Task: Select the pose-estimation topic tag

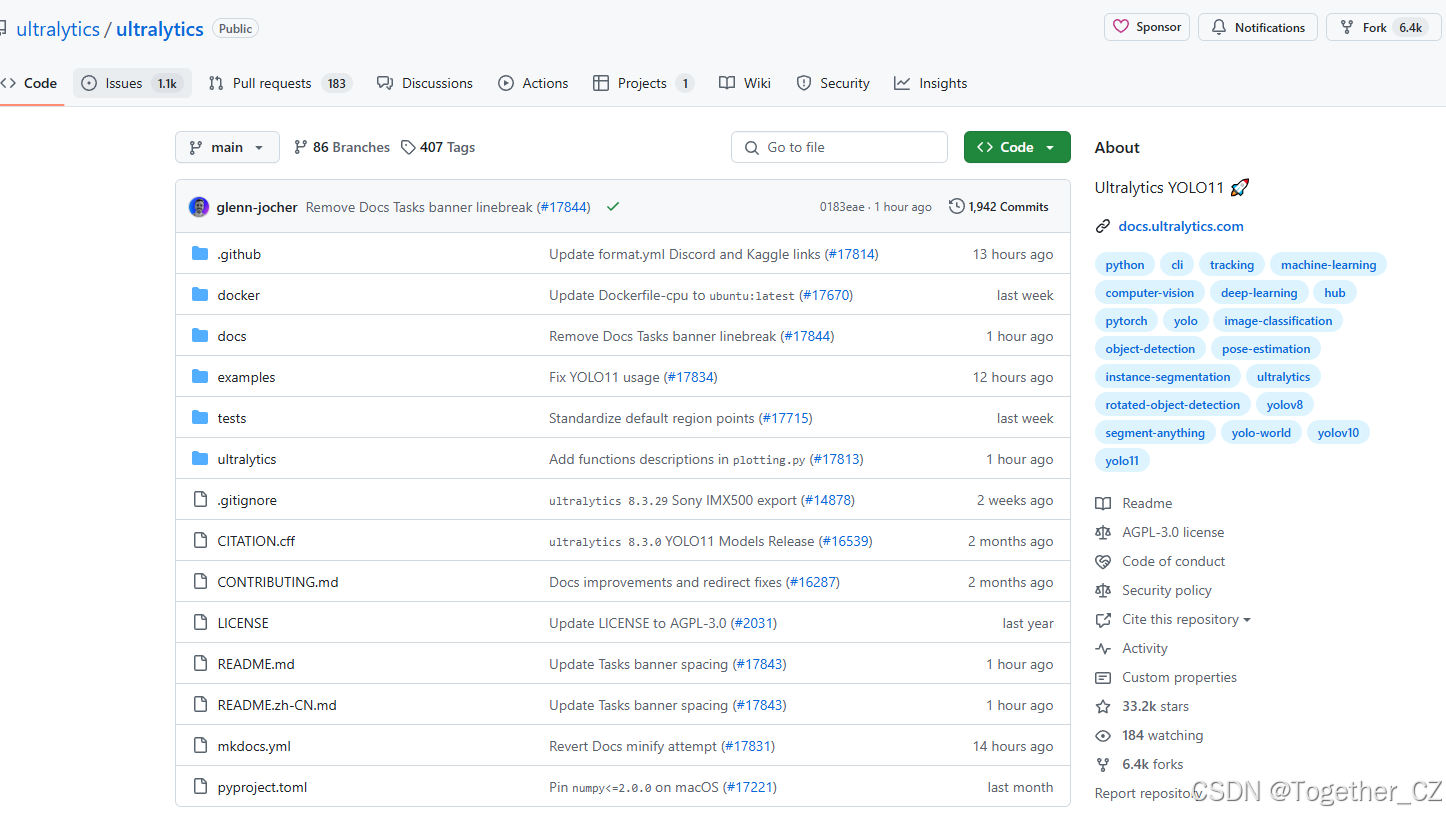Action: pos(1266,349)
